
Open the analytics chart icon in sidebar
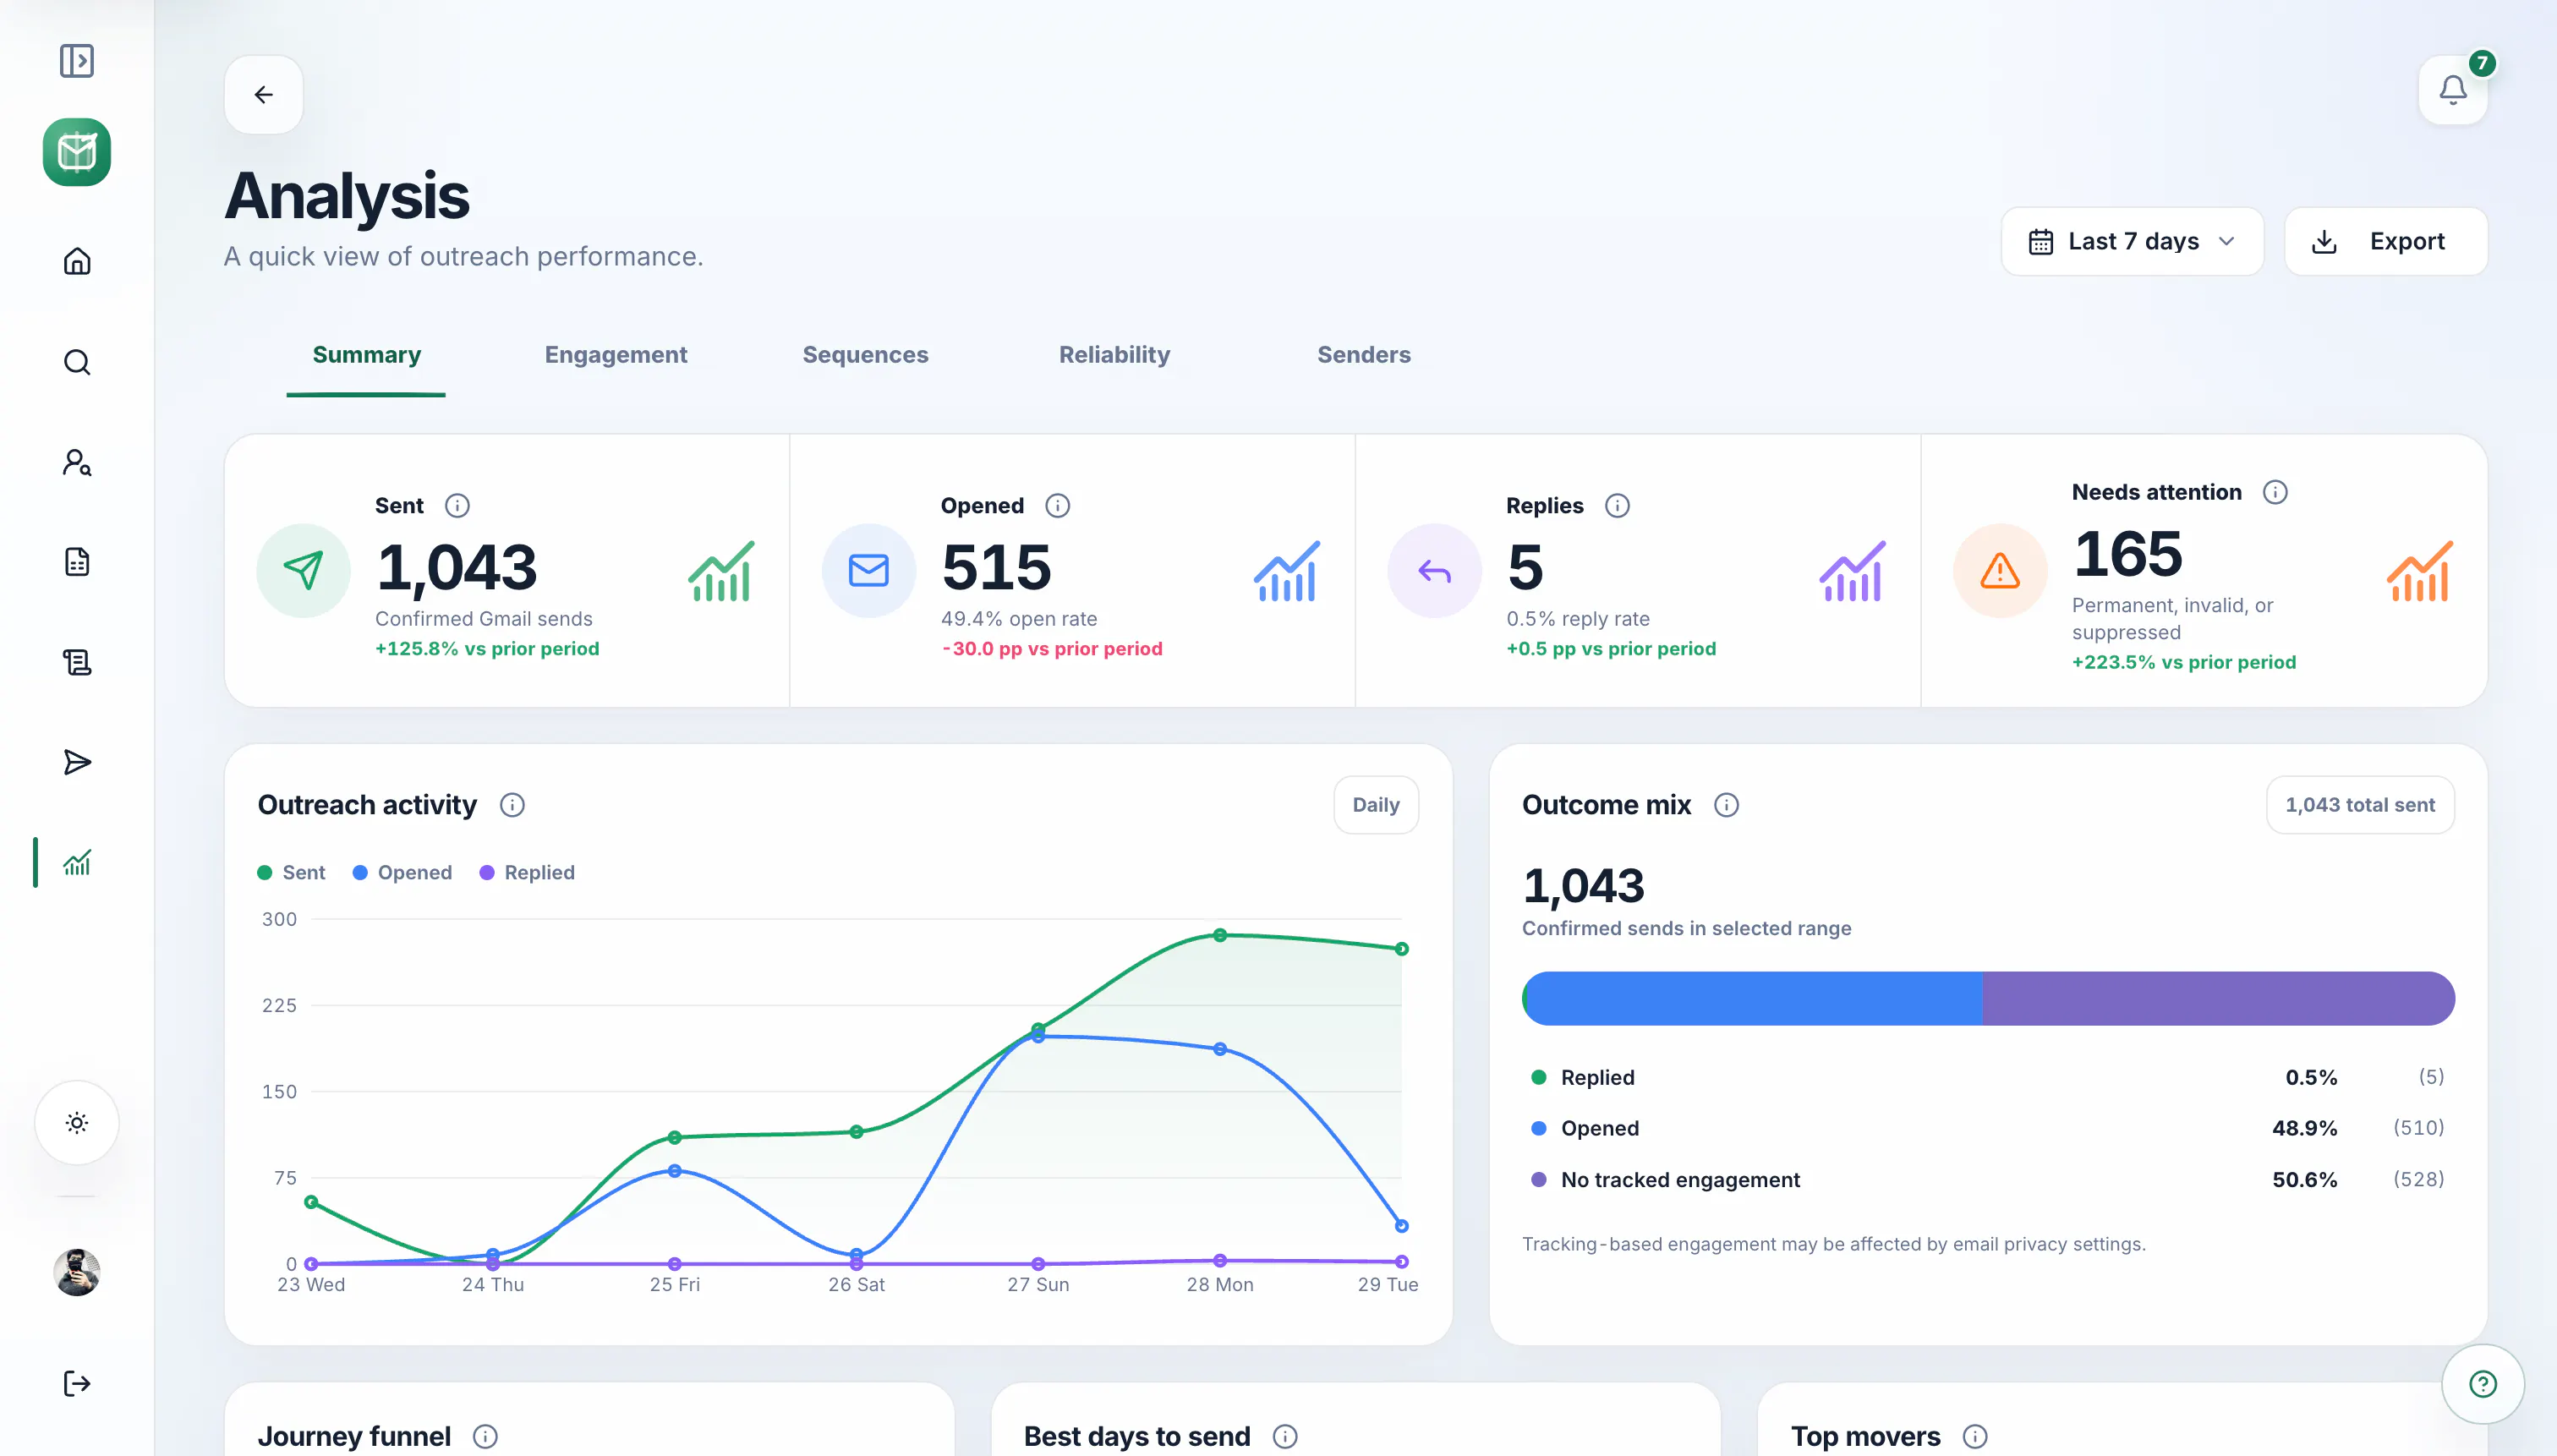click(x=77, y=862)
